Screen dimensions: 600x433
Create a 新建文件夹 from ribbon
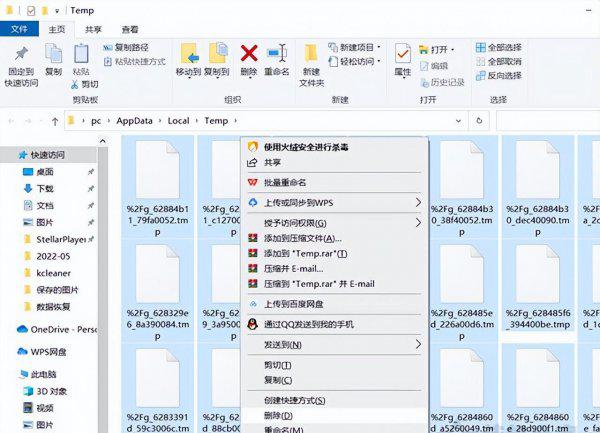311,65
